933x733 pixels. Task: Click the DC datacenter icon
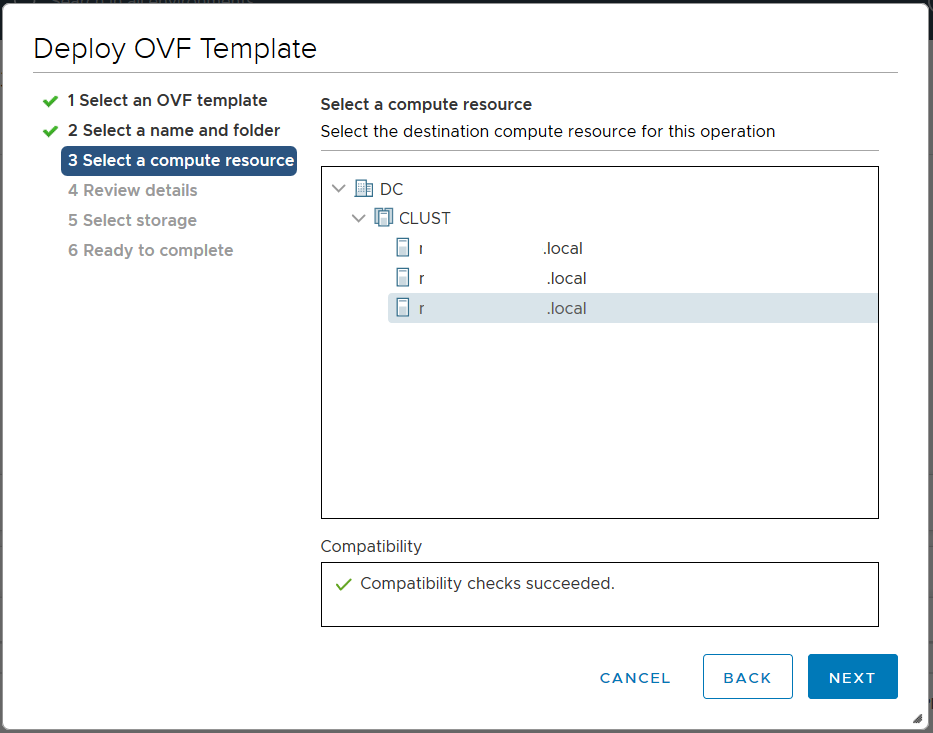click(364, 189)
